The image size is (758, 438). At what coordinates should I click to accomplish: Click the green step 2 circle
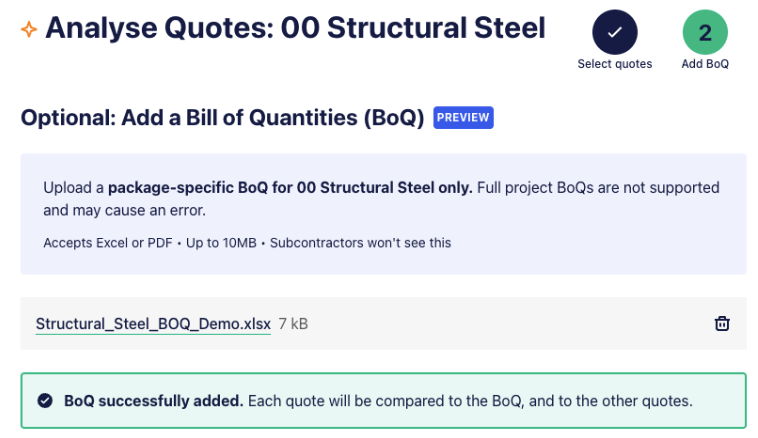[x=705, y=32]
